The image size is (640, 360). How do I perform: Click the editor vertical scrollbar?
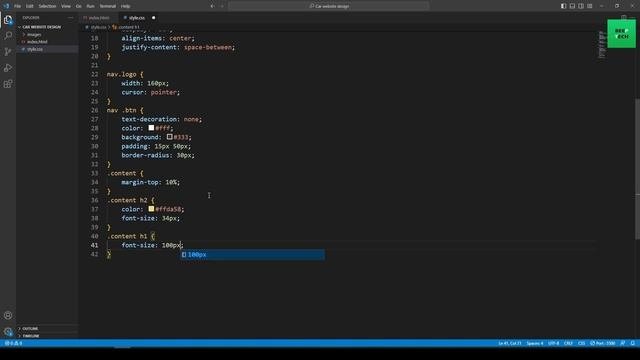pos(637,168)
